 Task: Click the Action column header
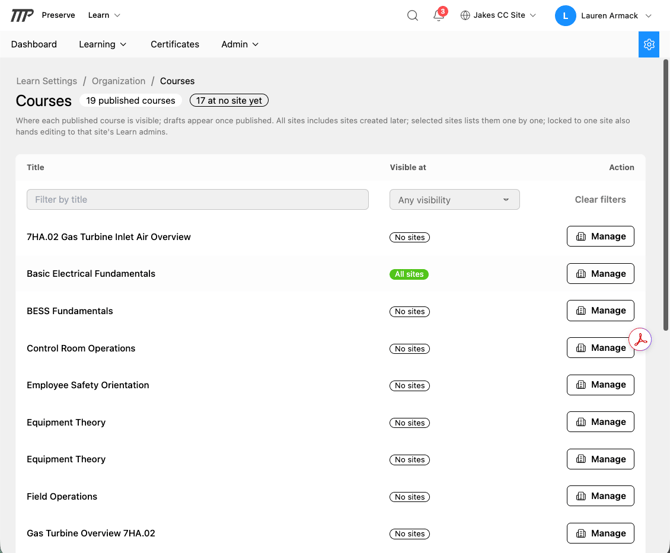pos(621,168)
